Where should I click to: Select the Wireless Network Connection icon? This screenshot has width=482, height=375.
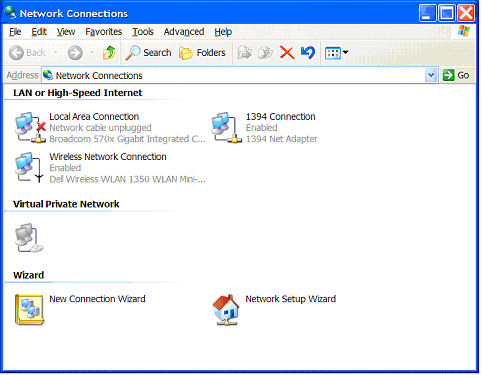pyautogui.click(x=29, y=168)
